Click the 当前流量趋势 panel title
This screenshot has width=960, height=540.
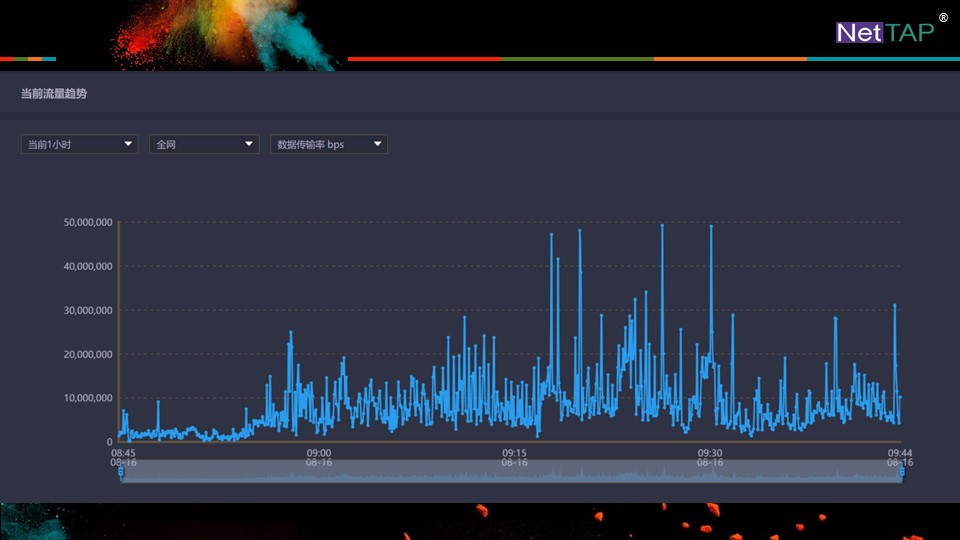[54, 94]
